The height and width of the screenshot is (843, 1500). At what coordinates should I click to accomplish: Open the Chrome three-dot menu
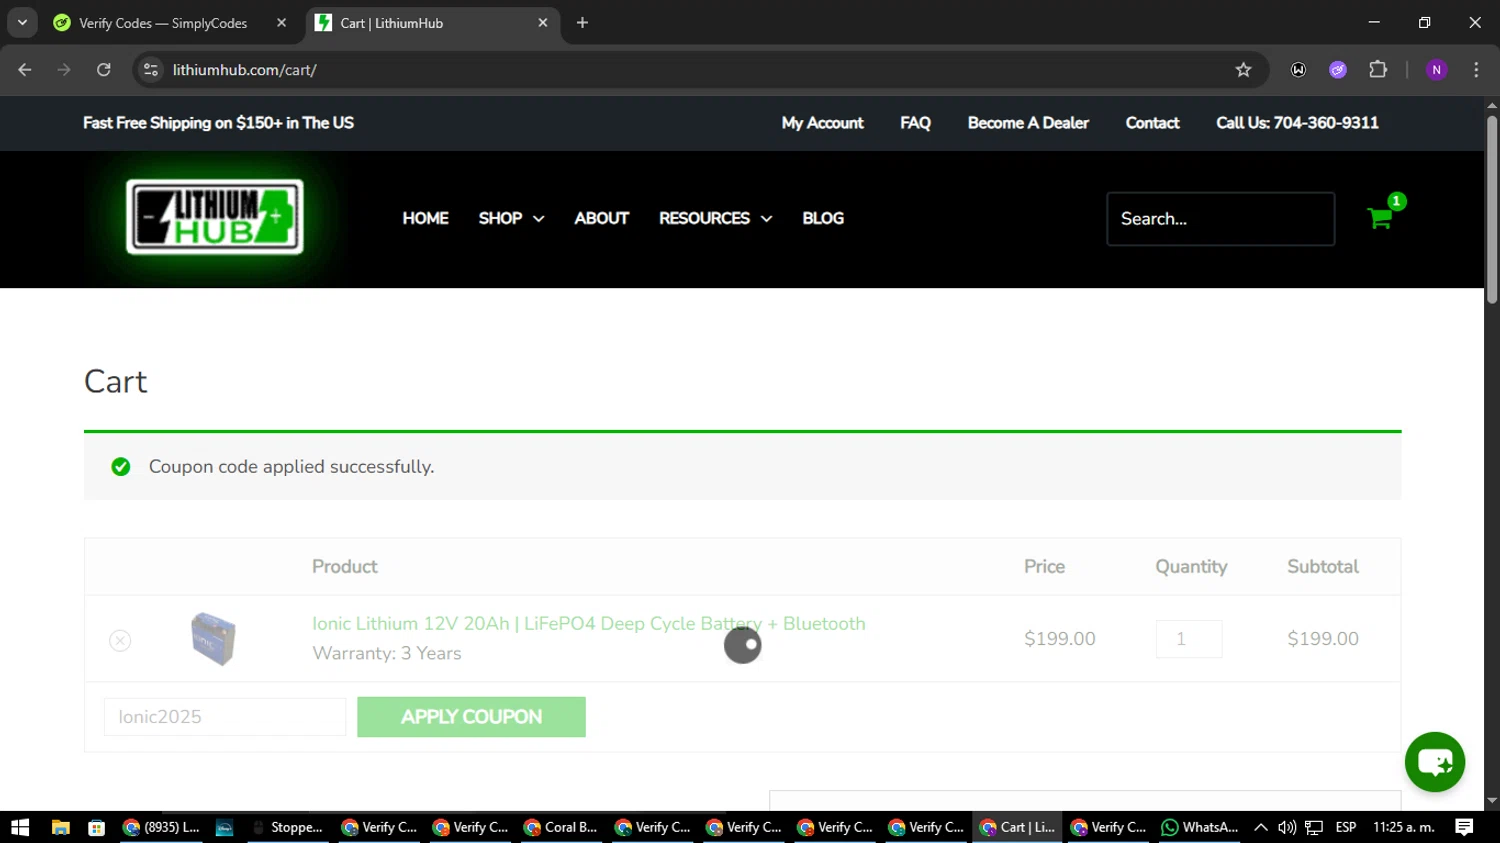pyautogui.click(x=1476, y=70)
